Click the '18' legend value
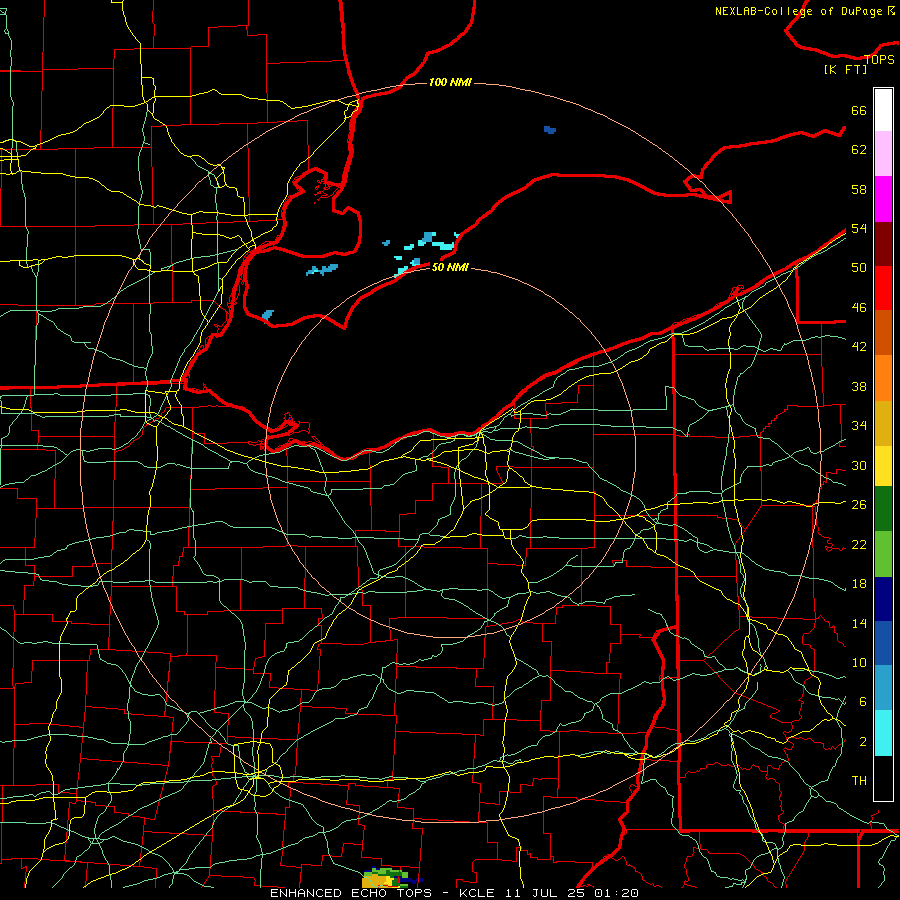900x900 pixels. tap(859, 584)
